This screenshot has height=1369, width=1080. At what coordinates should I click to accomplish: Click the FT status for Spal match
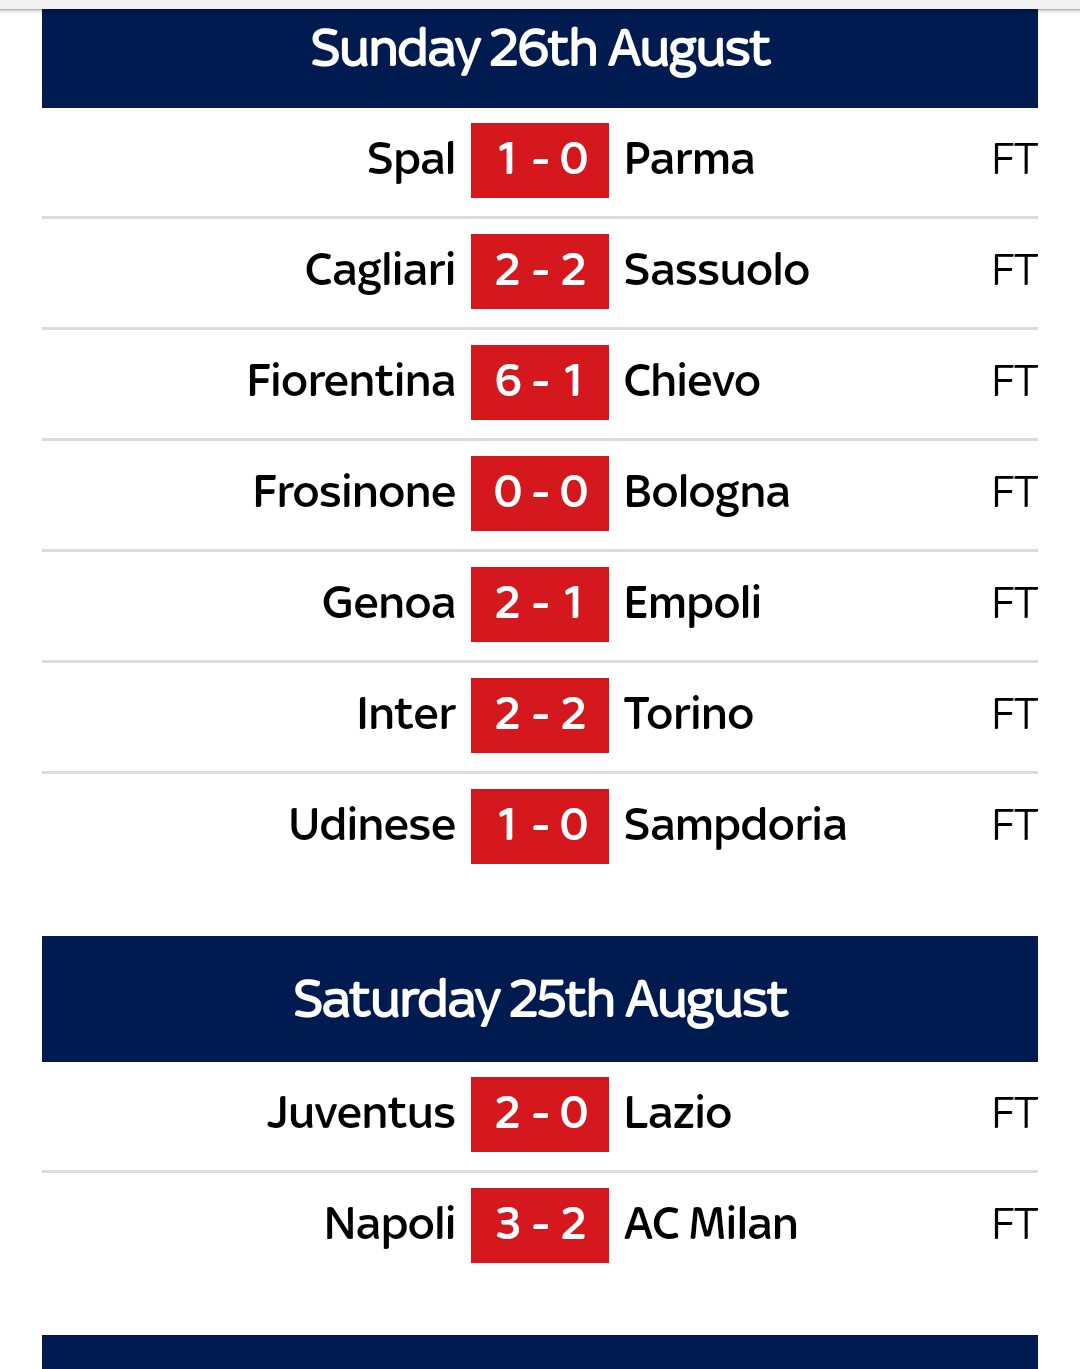(x=1014, y=160)
